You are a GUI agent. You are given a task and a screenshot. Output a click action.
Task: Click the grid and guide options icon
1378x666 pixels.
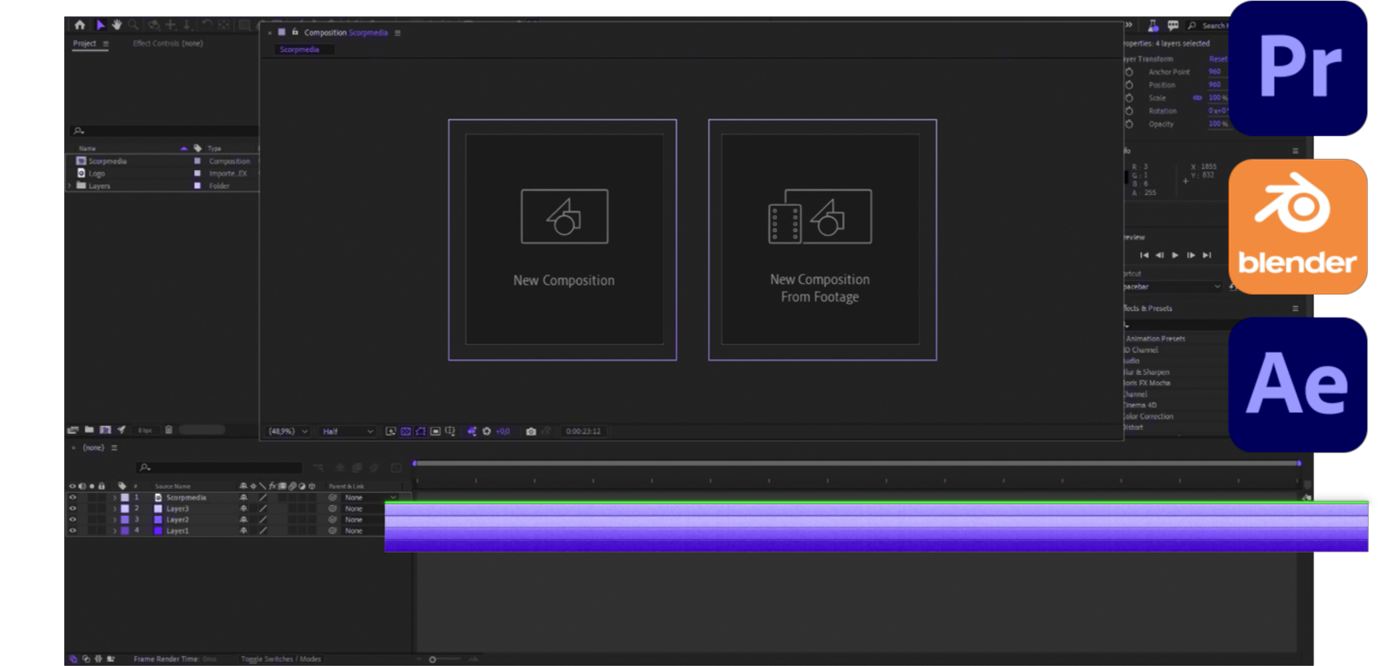point(451,431)
